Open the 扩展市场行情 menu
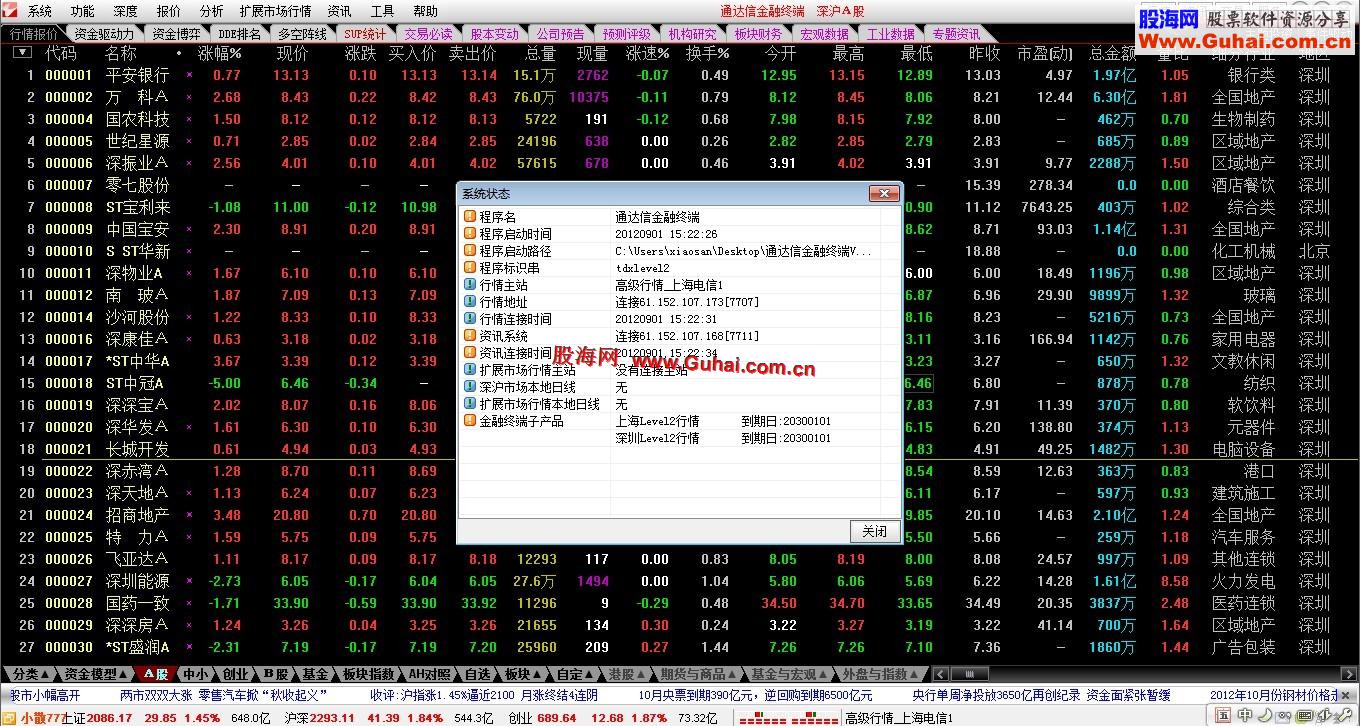1360x726 pixels. coord(275,11)
